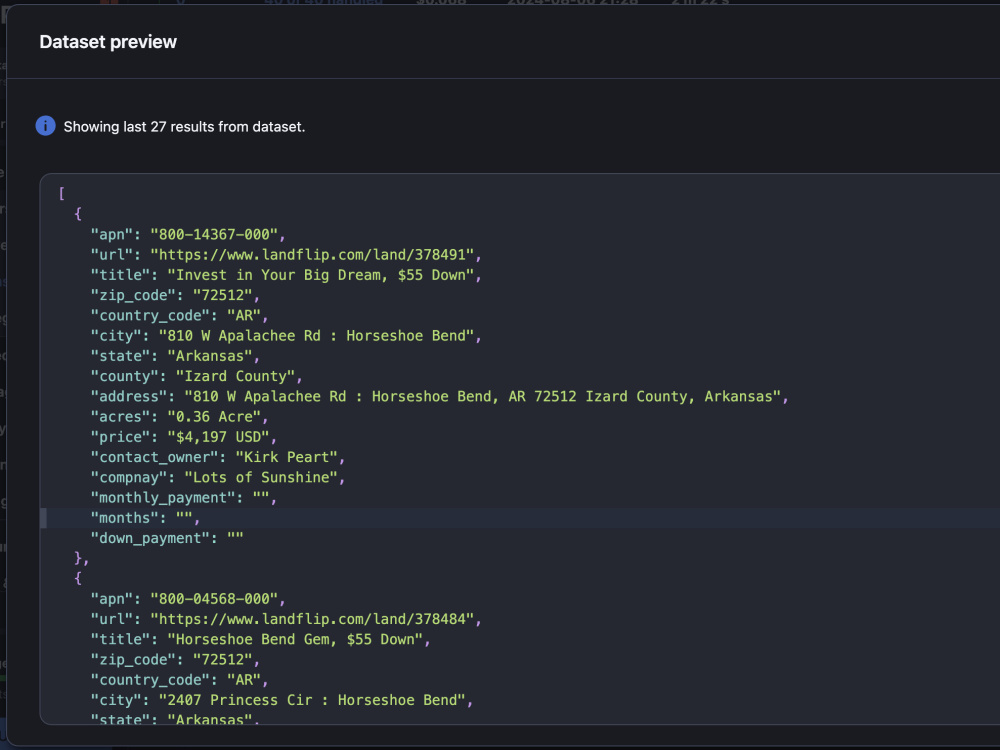The image size is (1000, 750).
Task: Click the title "Invest in Your Big Dream, $55 Down"
Action: click(321, 275)
